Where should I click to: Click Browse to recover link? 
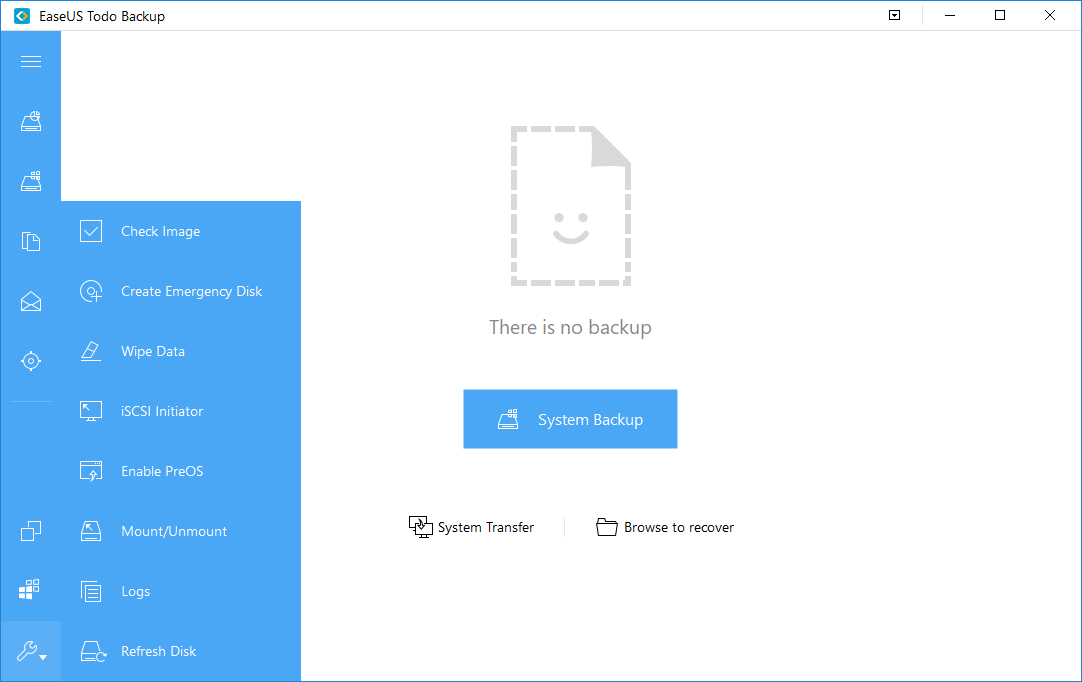[679, 527]
